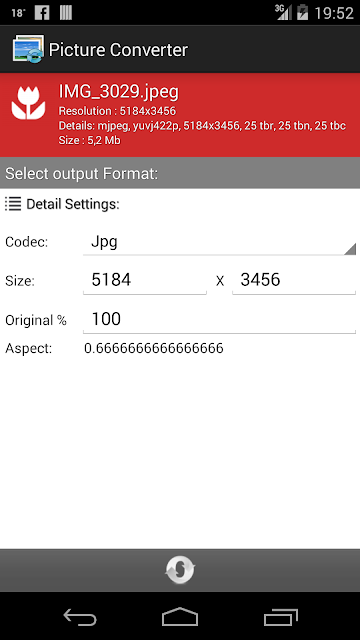Viewport: 360px width, 640px height.
Task: Open recent apps from navigation bar
Action: click(280, 616)
